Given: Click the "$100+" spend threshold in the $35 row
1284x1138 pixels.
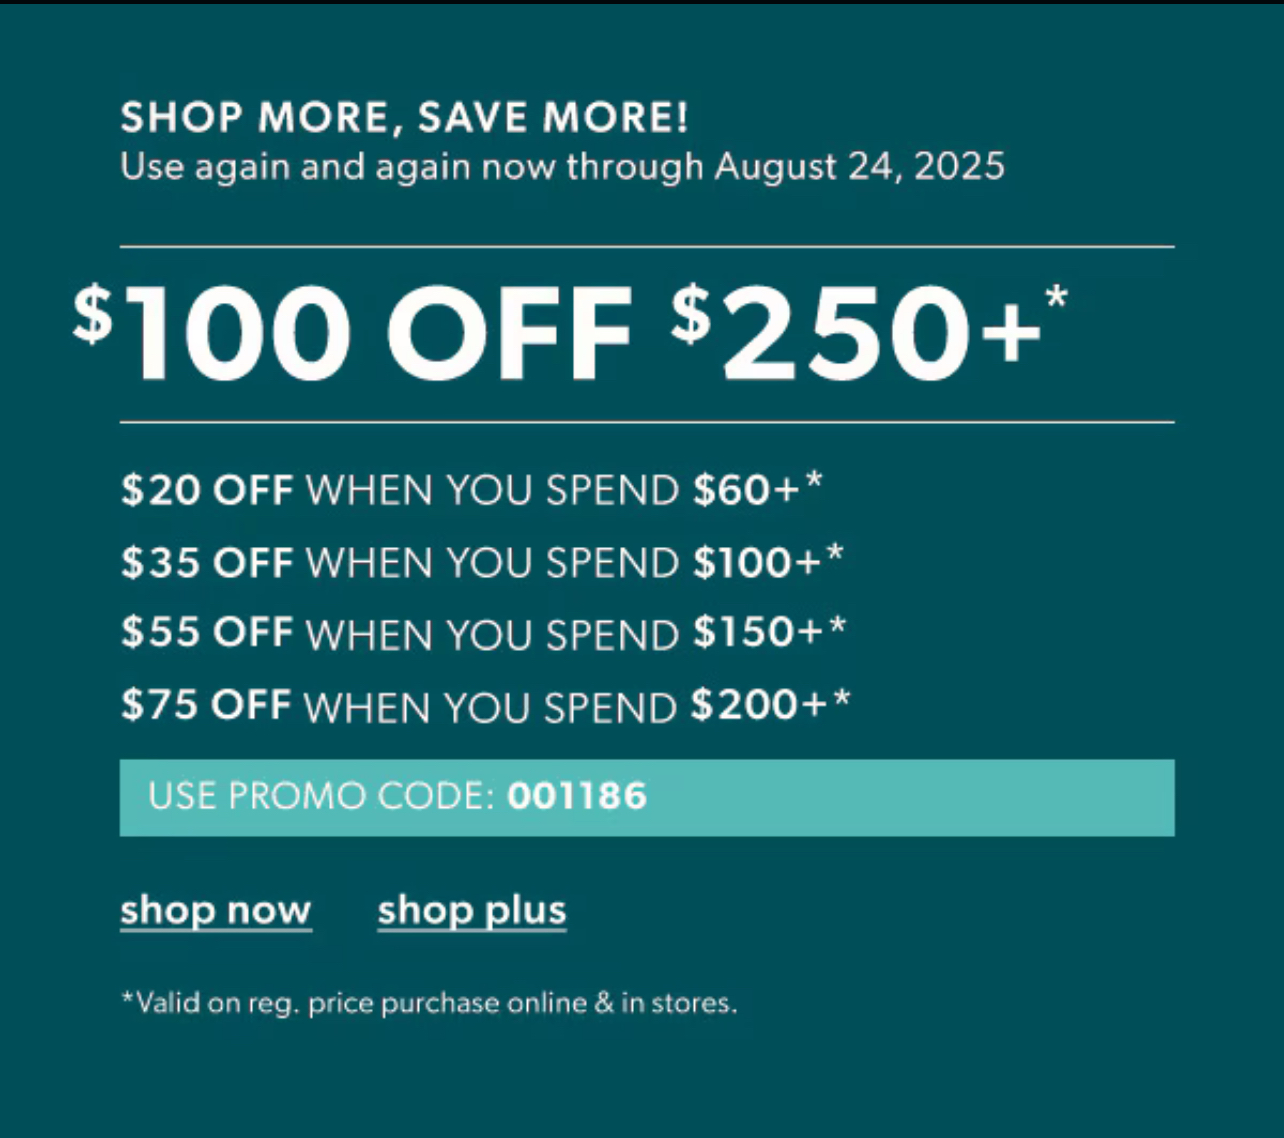Looking at the screenshot, I should (757, 563).
